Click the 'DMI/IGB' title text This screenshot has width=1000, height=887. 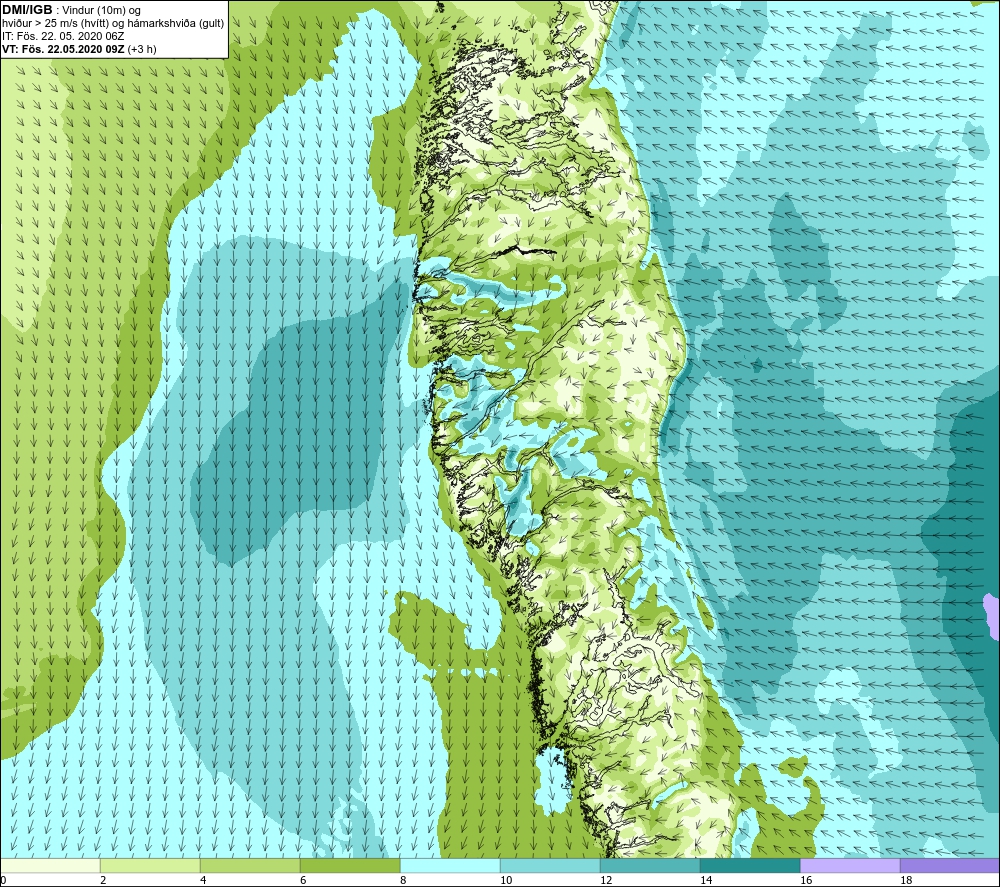(x=27, y=10)
